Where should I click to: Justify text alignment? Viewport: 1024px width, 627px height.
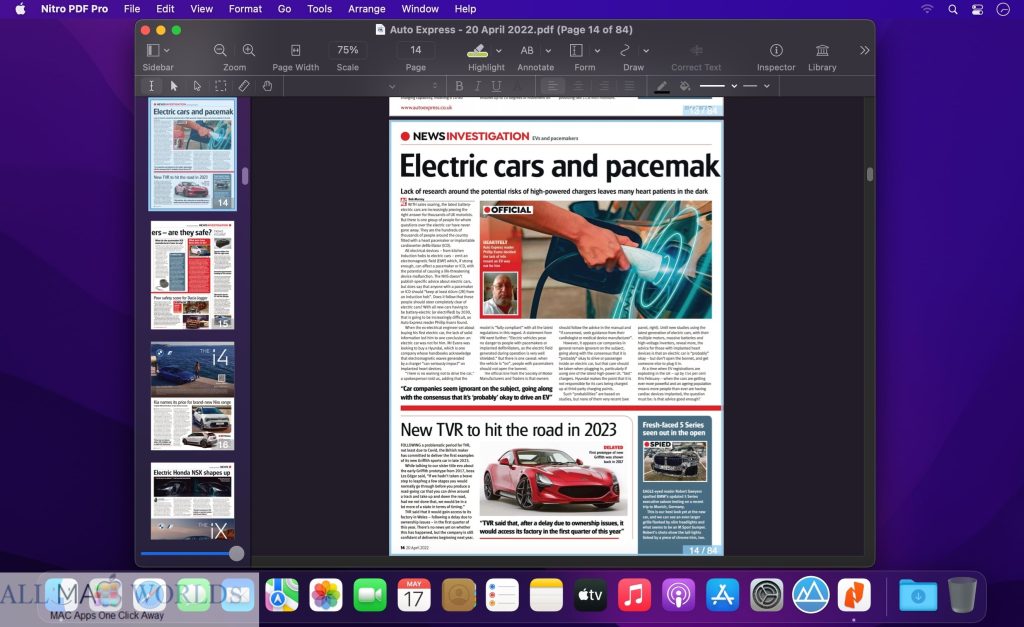pyautogui.click(x=629, y=86)
